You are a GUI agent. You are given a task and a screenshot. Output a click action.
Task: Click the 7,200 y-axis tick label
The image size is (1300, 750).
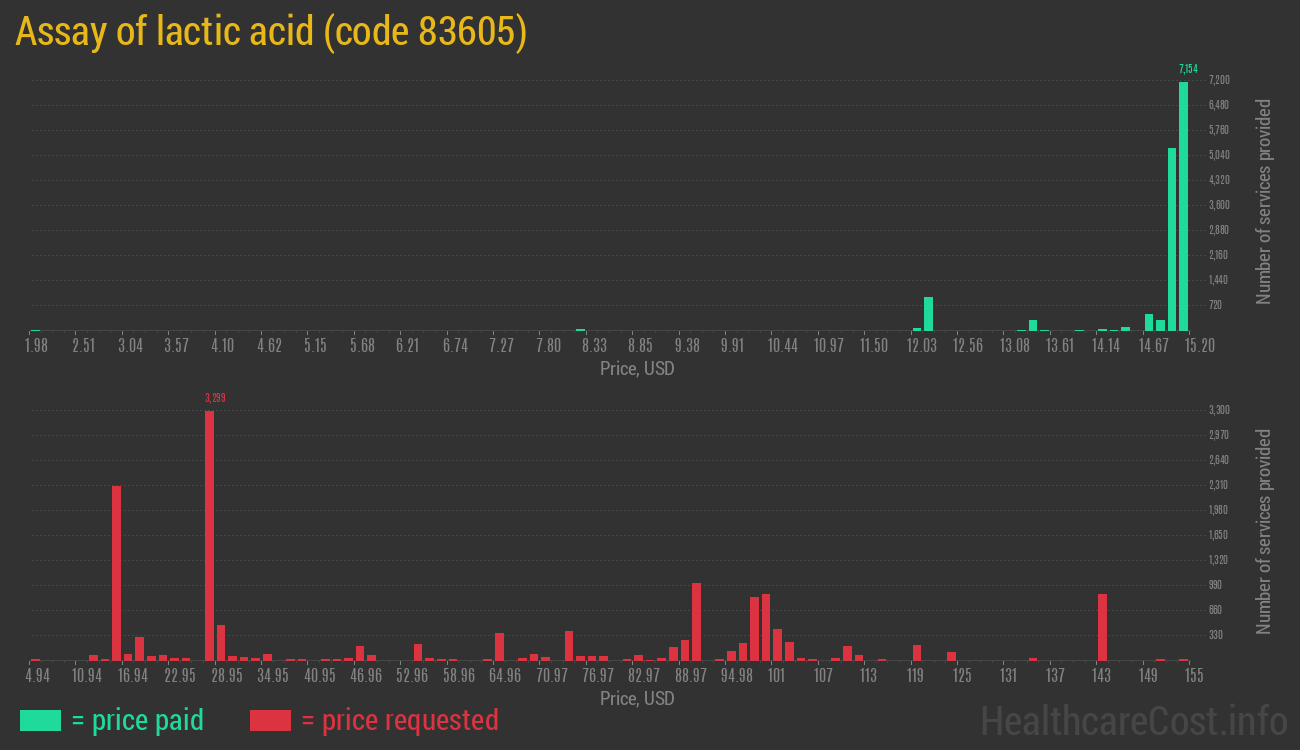point(1219,80)
